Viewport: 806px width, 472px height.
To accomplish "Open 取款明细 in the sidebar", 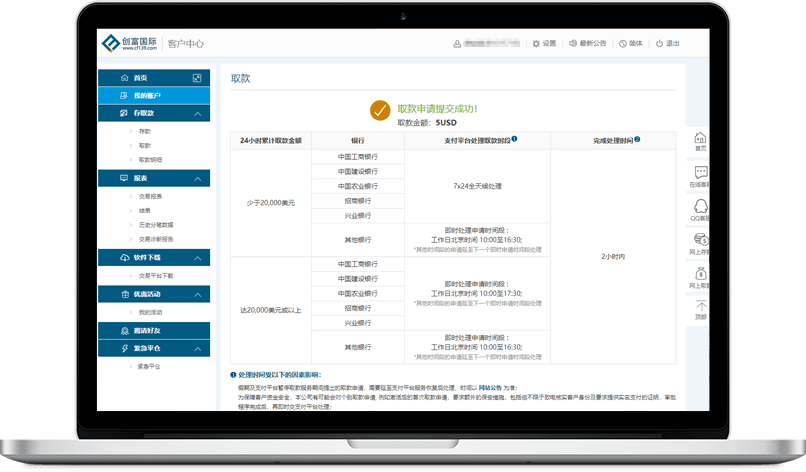I will [150, 160].
